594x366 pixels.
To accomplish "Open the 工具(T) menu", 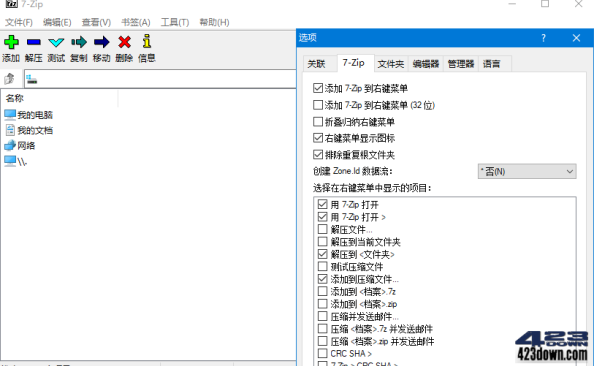I will (x=175, y=22).
